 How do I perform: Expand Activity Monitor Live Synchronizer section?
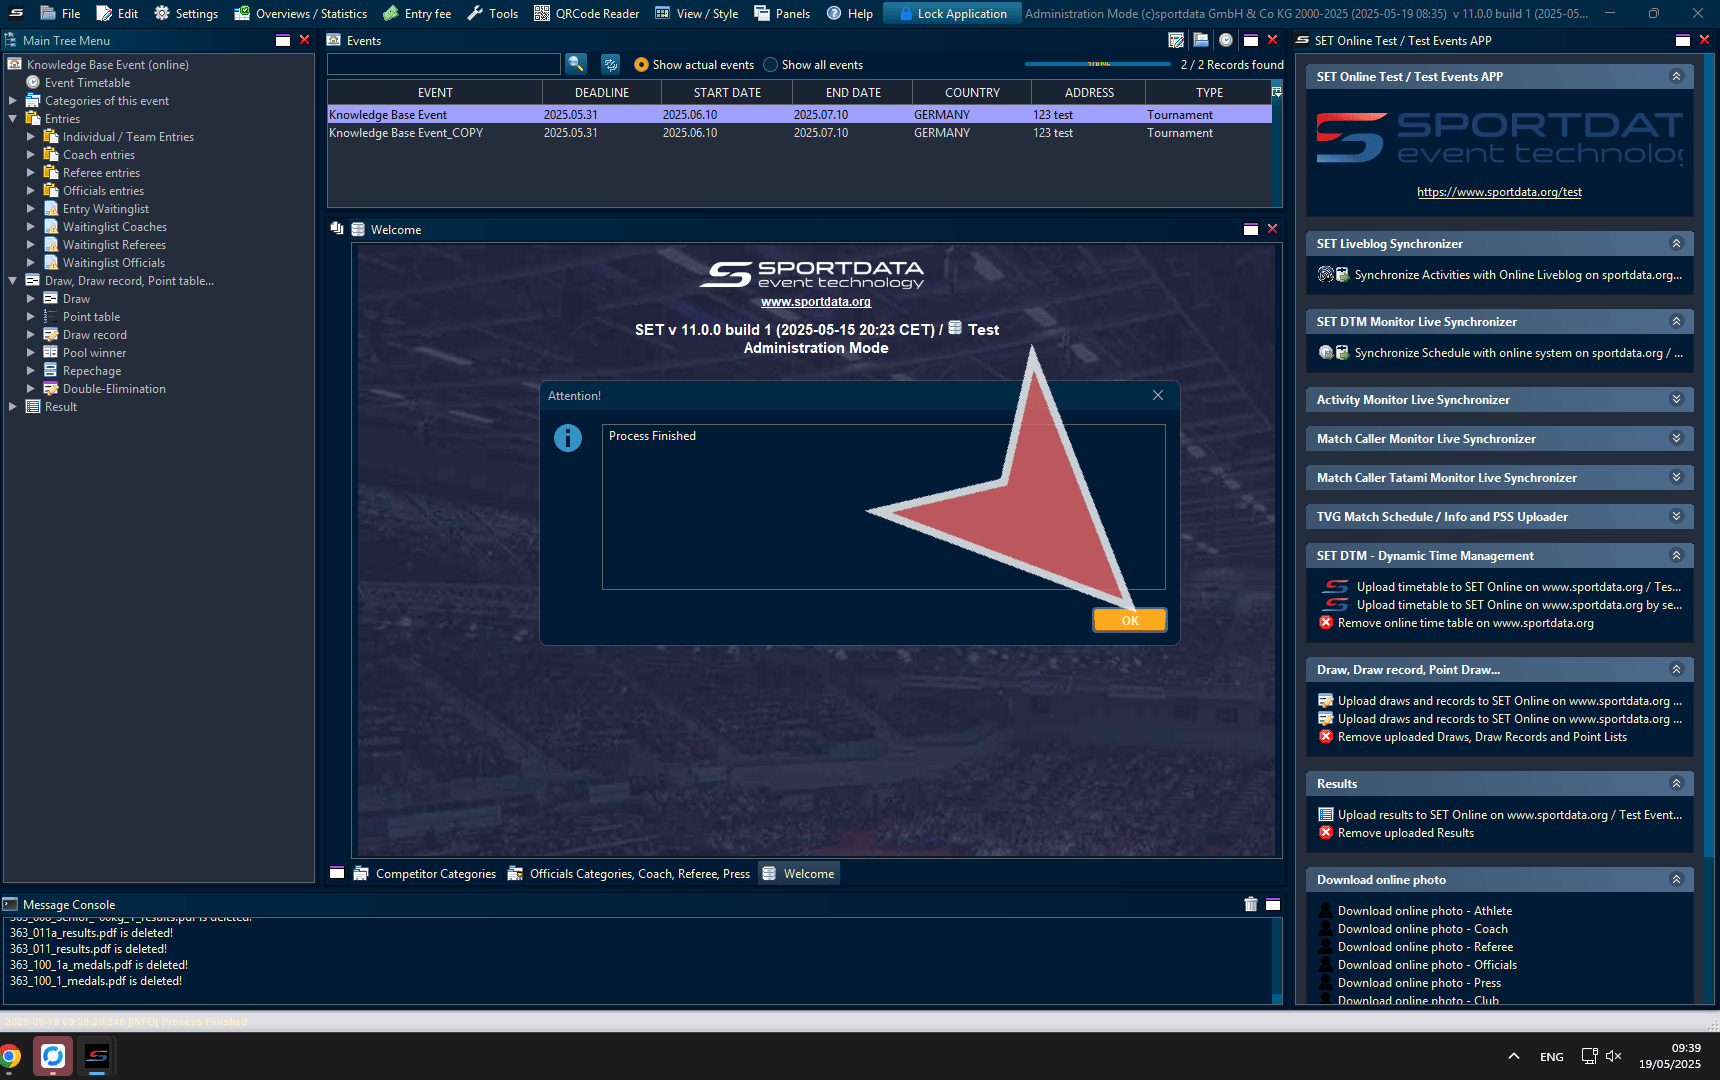(x=1676, y=399)
